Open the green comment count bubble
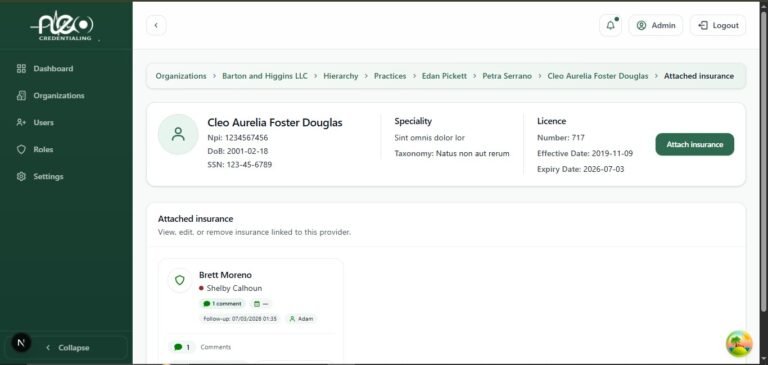This screenshot has height=365, width=768. coord(182,347)
